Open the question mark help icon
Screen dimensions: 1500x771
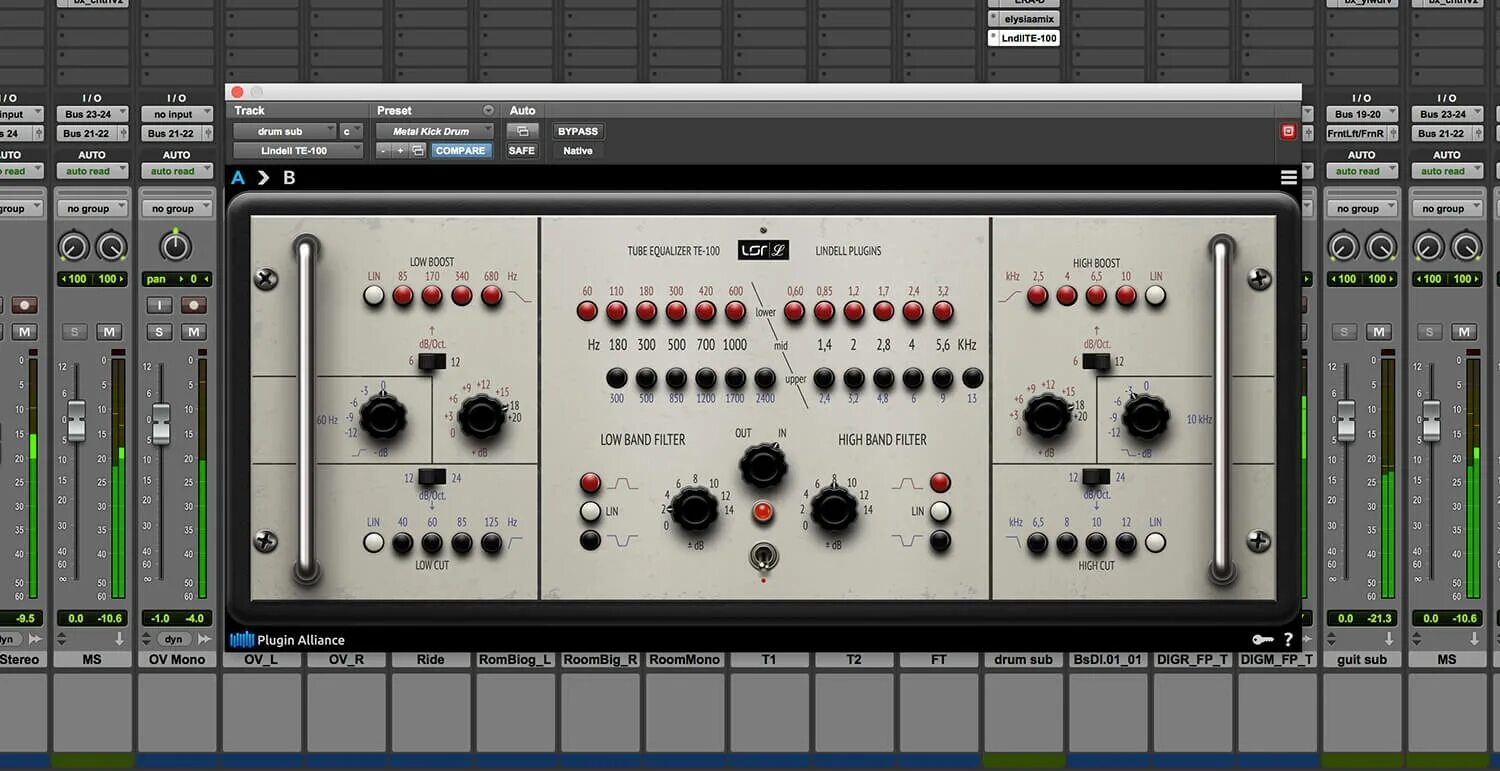(1288, 640)
